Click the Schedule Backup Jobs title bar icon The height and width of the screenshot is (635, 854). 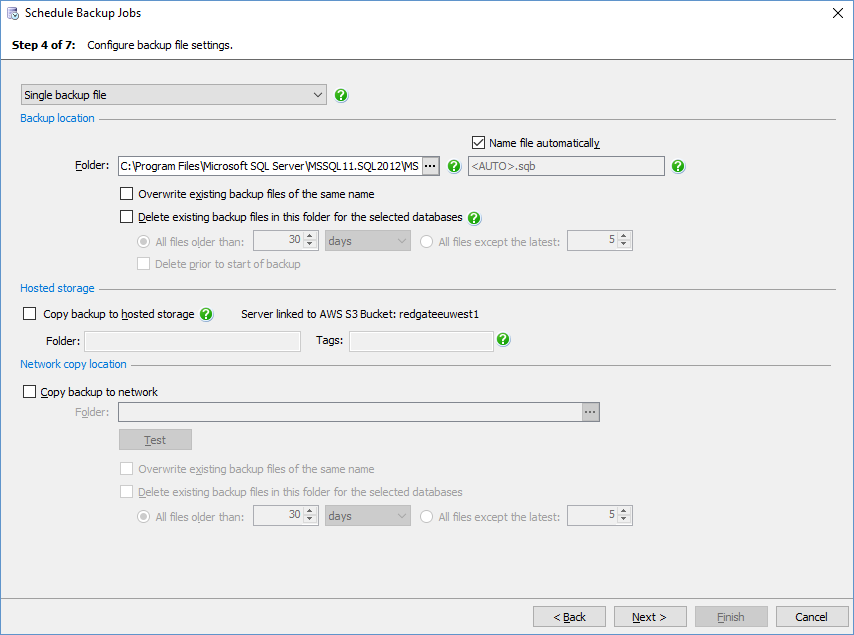point(13,14)
